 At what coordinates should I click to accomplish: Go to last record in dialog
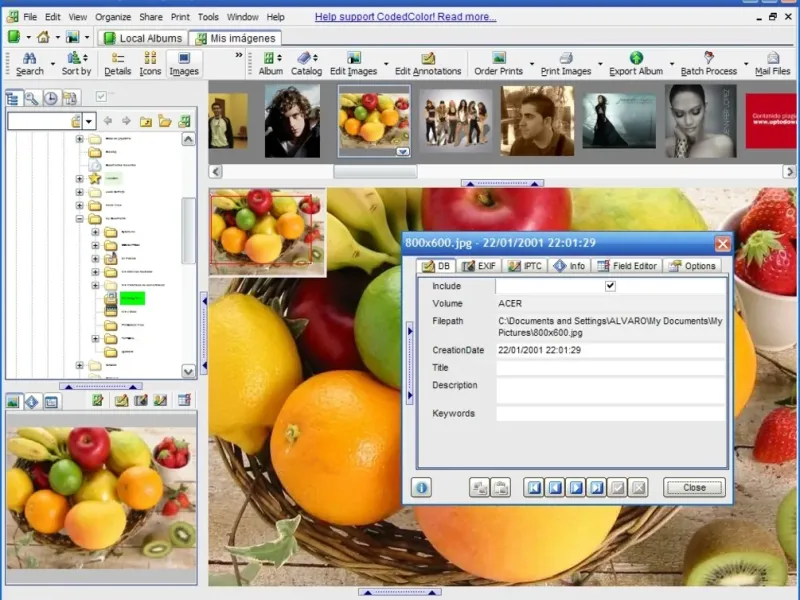596,488
